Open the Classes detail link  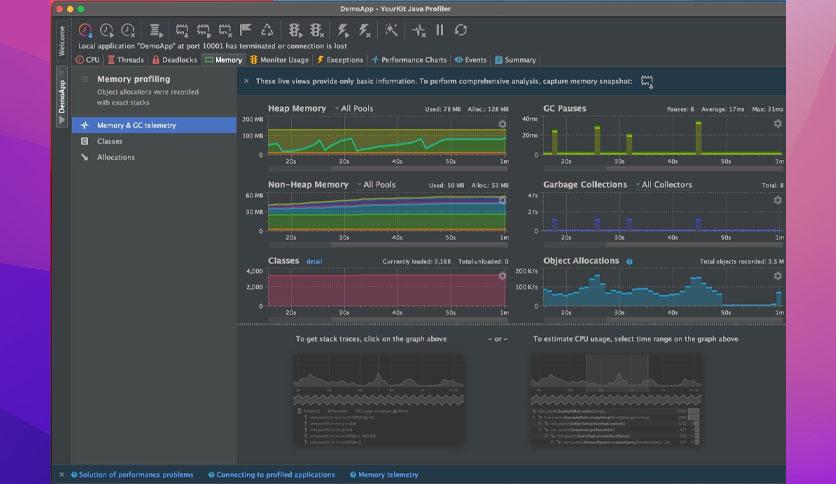pos(314,261)
